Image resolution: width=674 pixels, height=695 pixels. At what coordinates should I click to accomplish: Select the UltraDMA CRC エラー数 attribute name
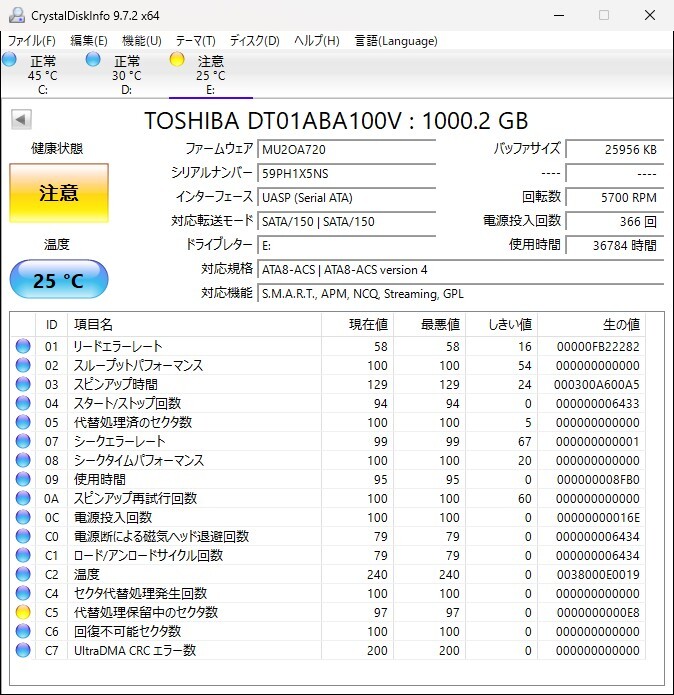click(x=135, y=650)
